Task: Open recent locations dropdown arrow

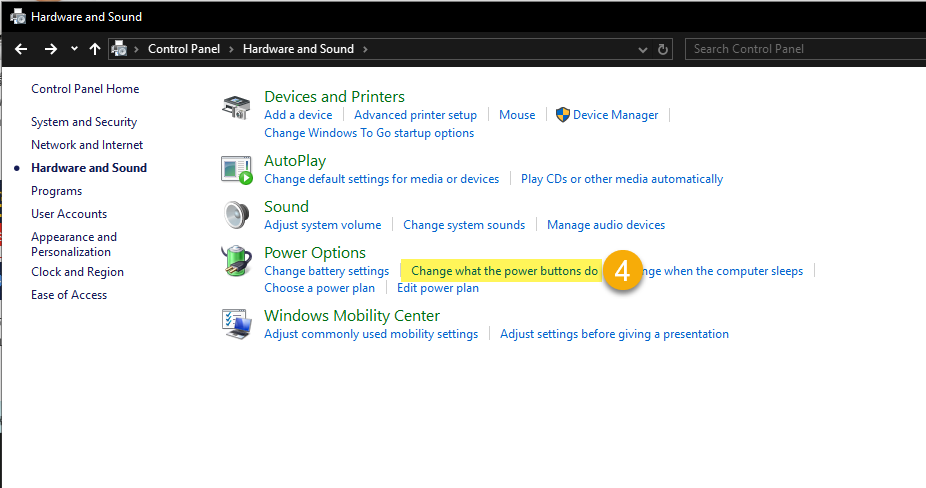Action: click(74, 48)
